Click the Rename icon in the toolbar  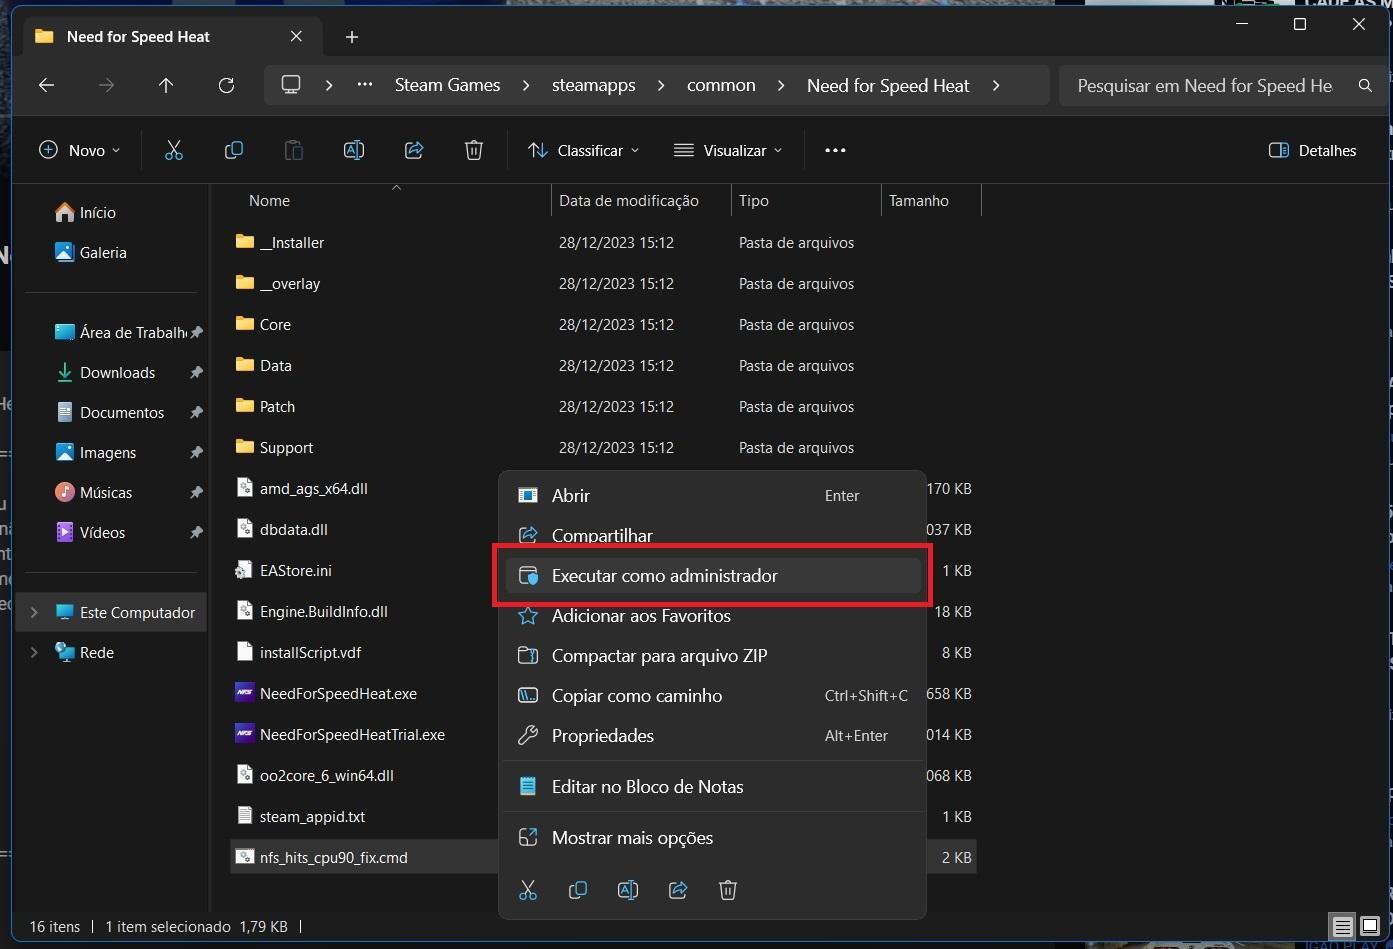pyautogui.click(x=354, y=150)
